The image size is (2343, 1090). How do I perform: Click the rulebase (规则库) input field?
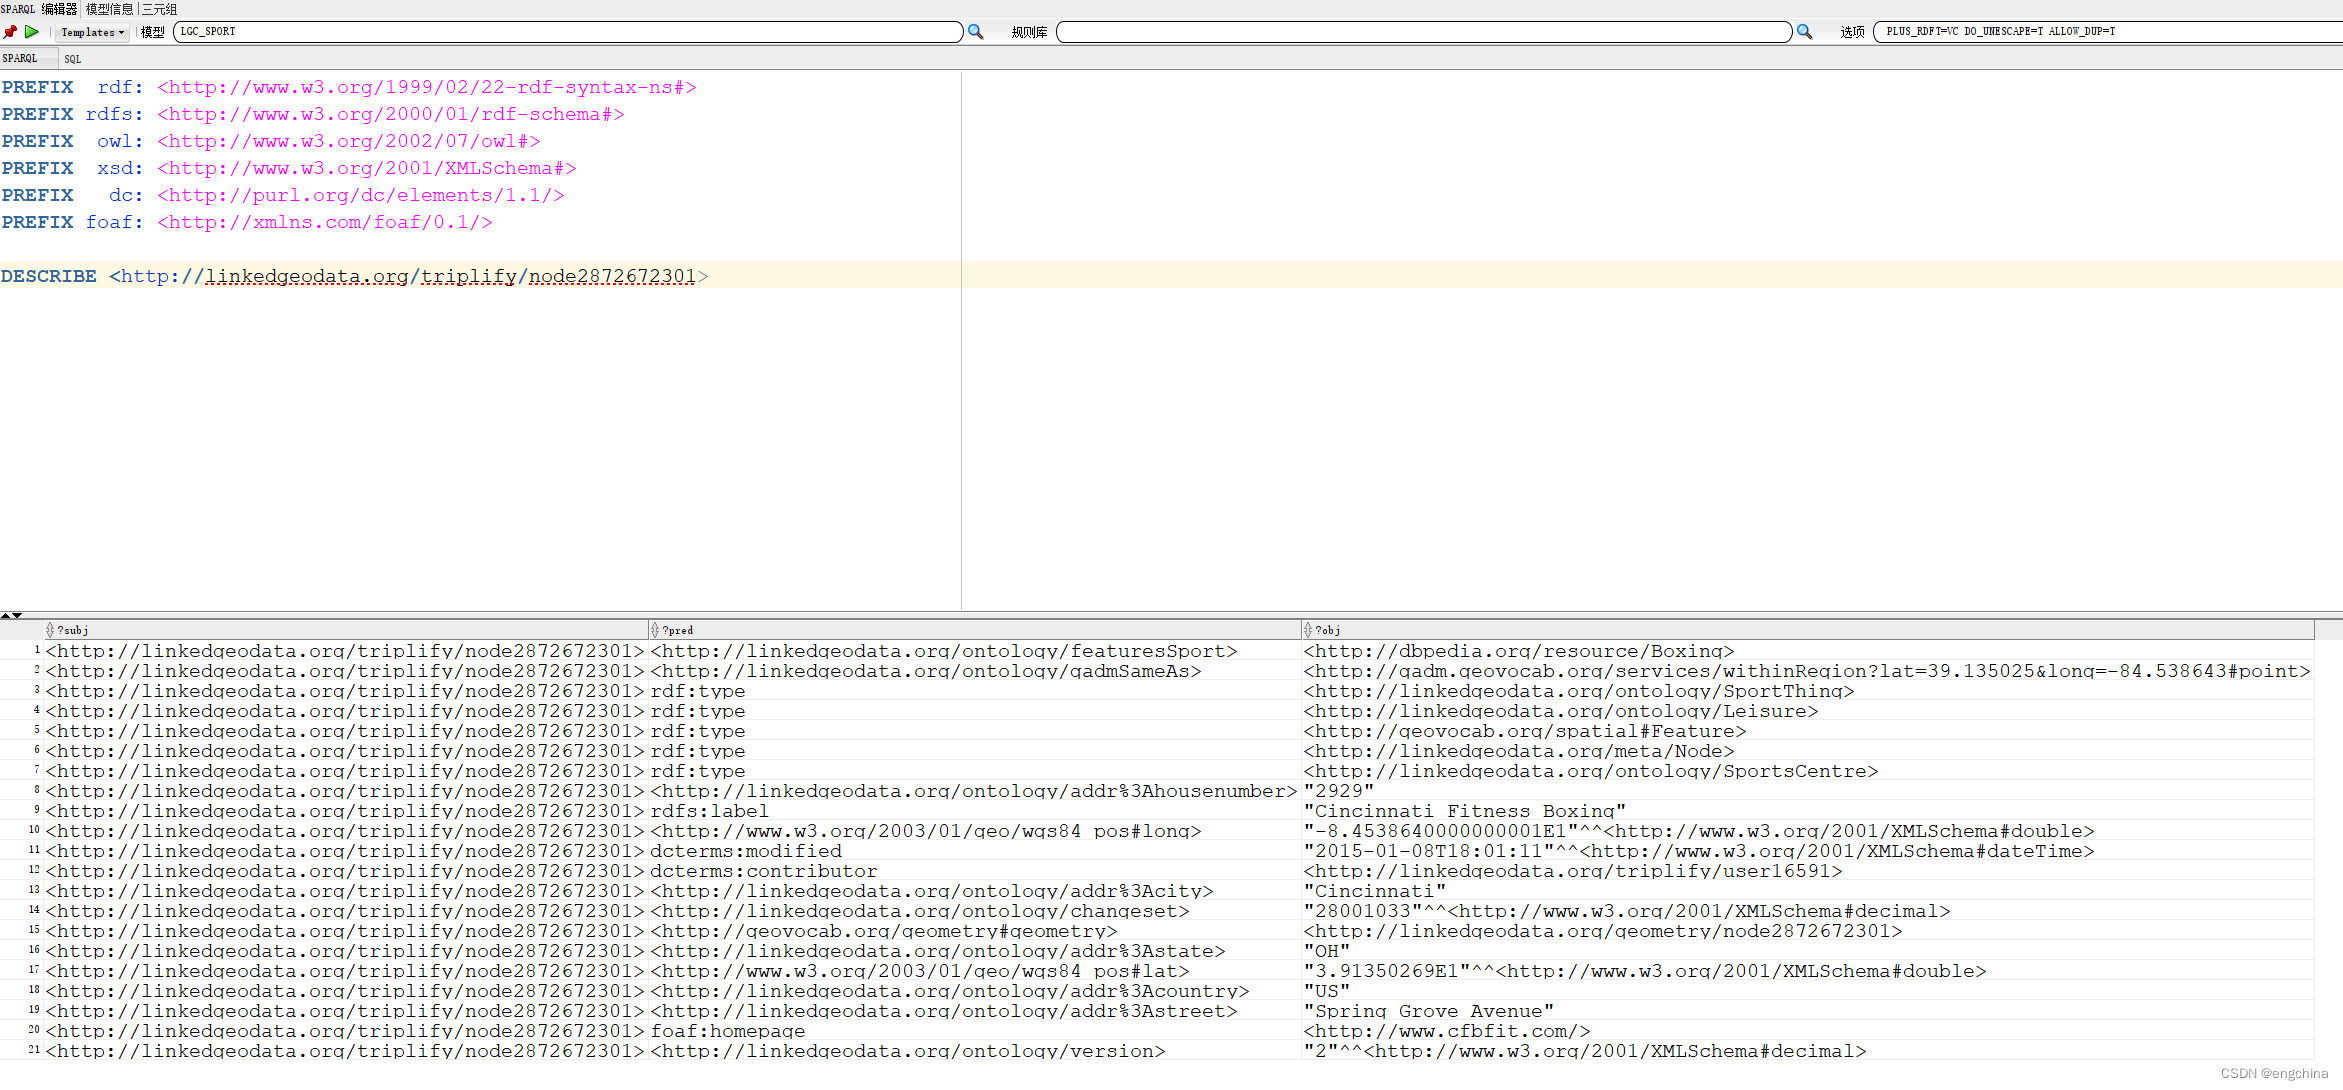coord(1424,32)
